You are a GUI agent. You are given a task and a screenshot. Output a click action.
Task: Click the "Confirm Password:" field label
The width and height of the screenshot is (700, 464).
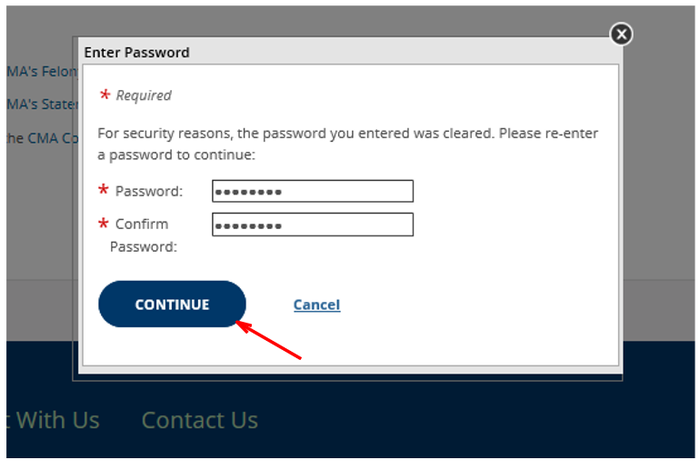click(x=142, y=234)
